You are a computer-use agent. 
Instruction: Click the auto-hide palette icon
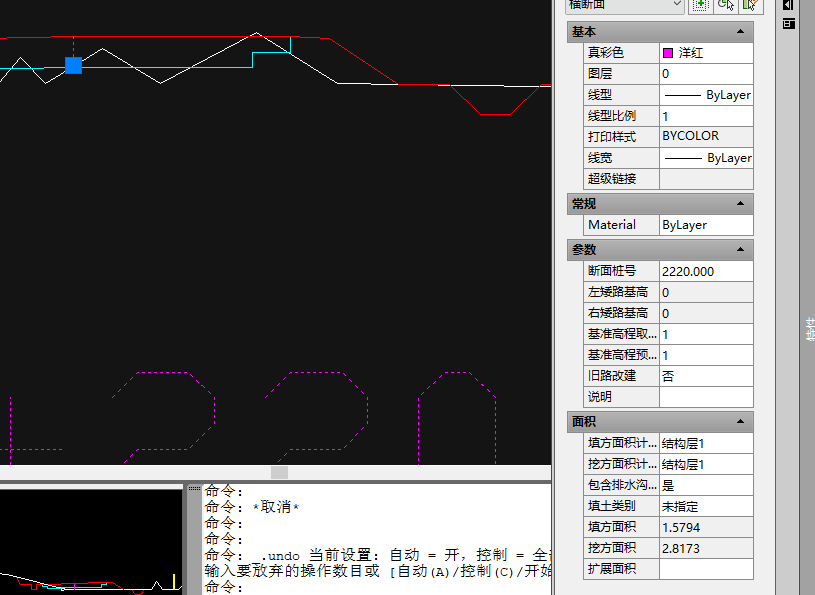788,5
